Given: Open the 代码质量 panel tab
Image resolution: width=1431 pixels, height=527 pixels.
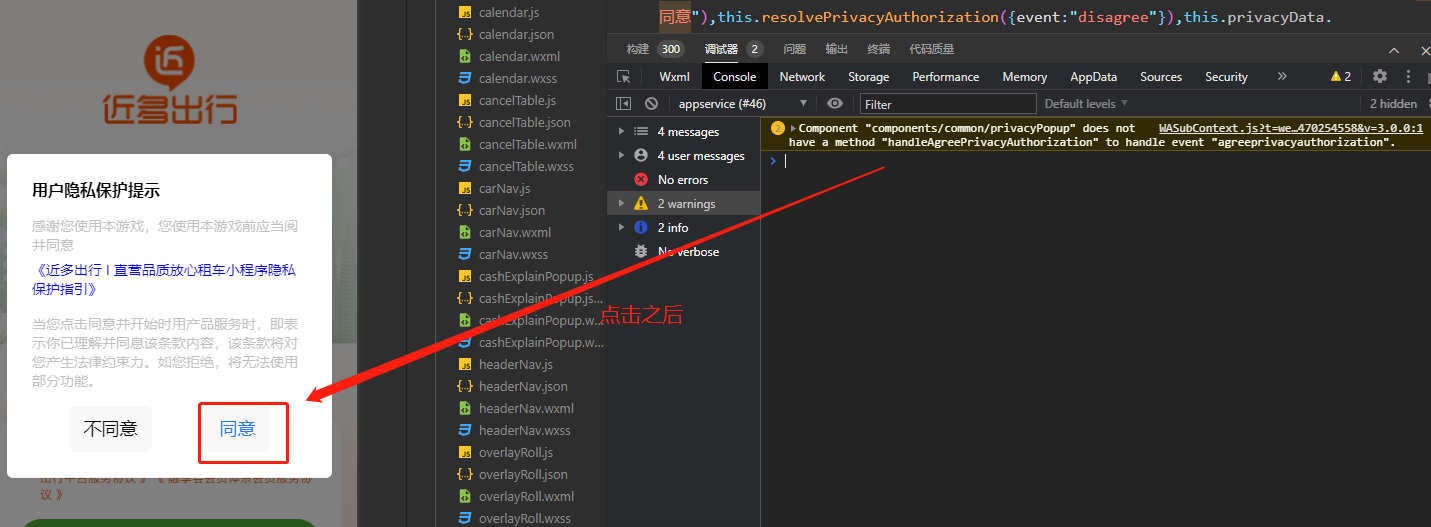Looking at the screenshot, I should pos(932,49).
